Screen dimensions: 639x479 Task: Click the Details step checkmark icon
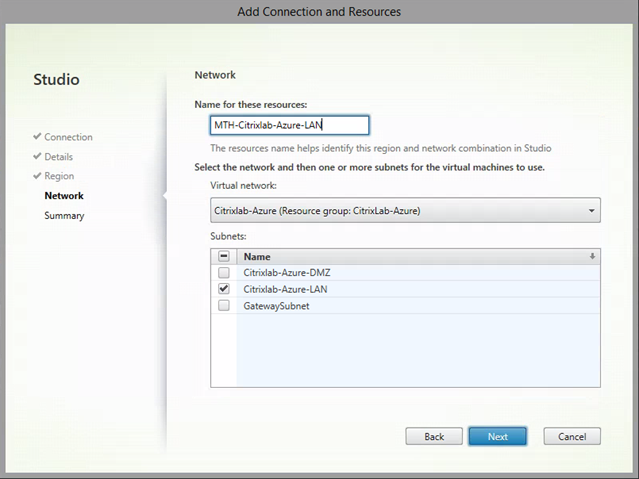click(37, 156)
